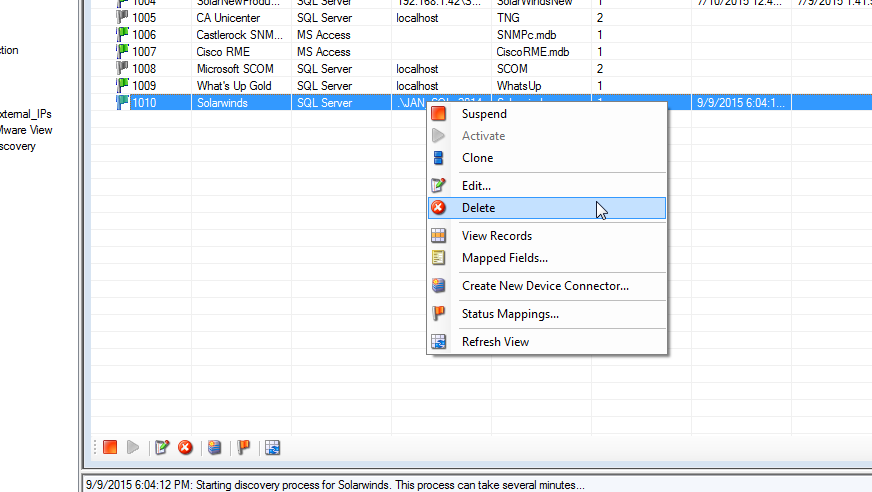Open Status Mappings via bottom toolbar flag icon
Image resolution: width=872 pixels, height=492 pixels.
pyautogui.click(x=243, y=447)
